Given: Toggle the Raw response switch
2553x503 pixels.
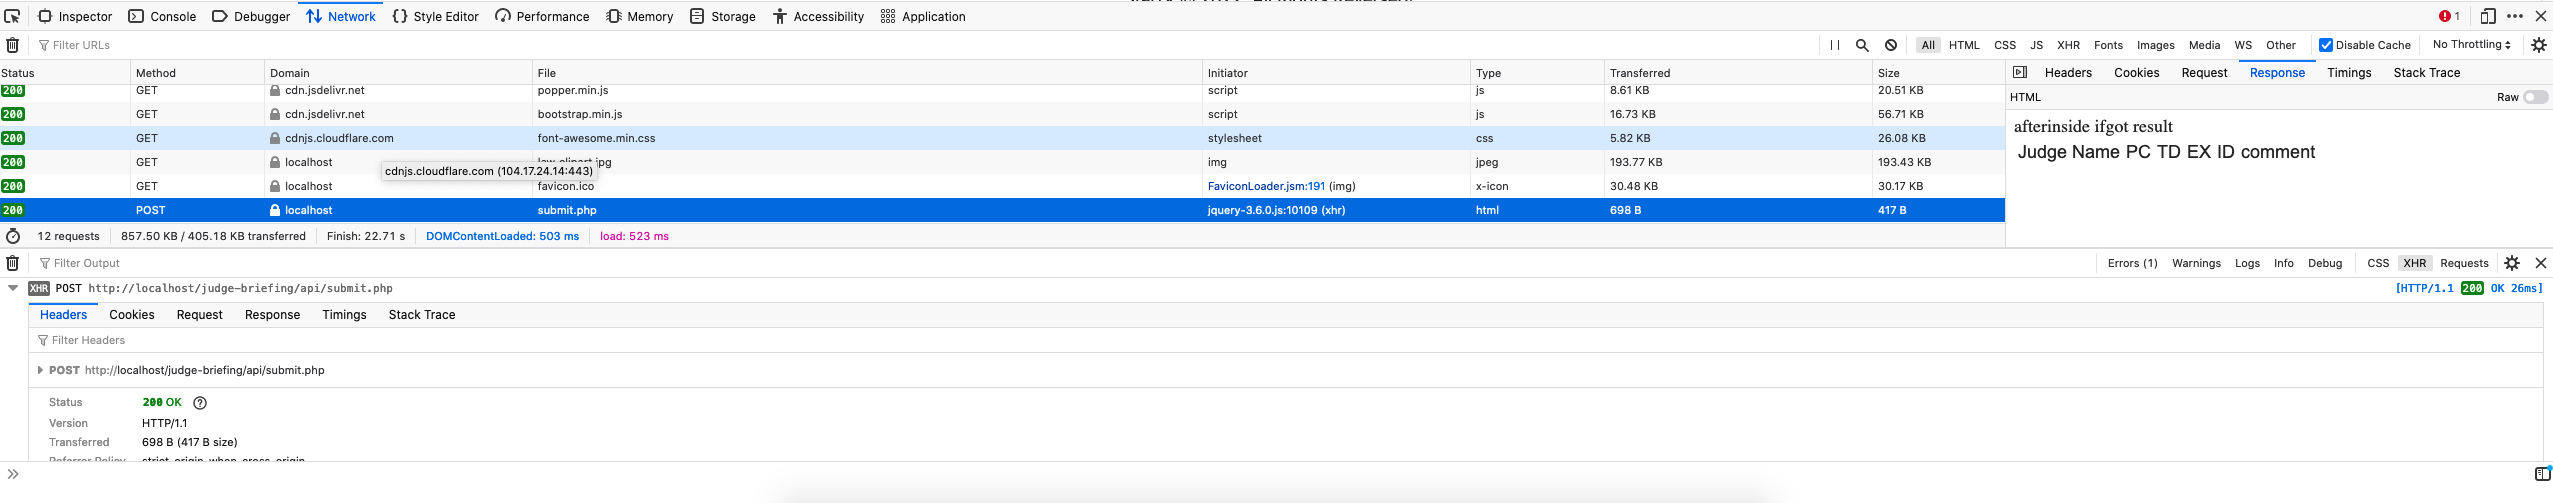Looking at the screenshot, I should click(x=2535, y=97).
